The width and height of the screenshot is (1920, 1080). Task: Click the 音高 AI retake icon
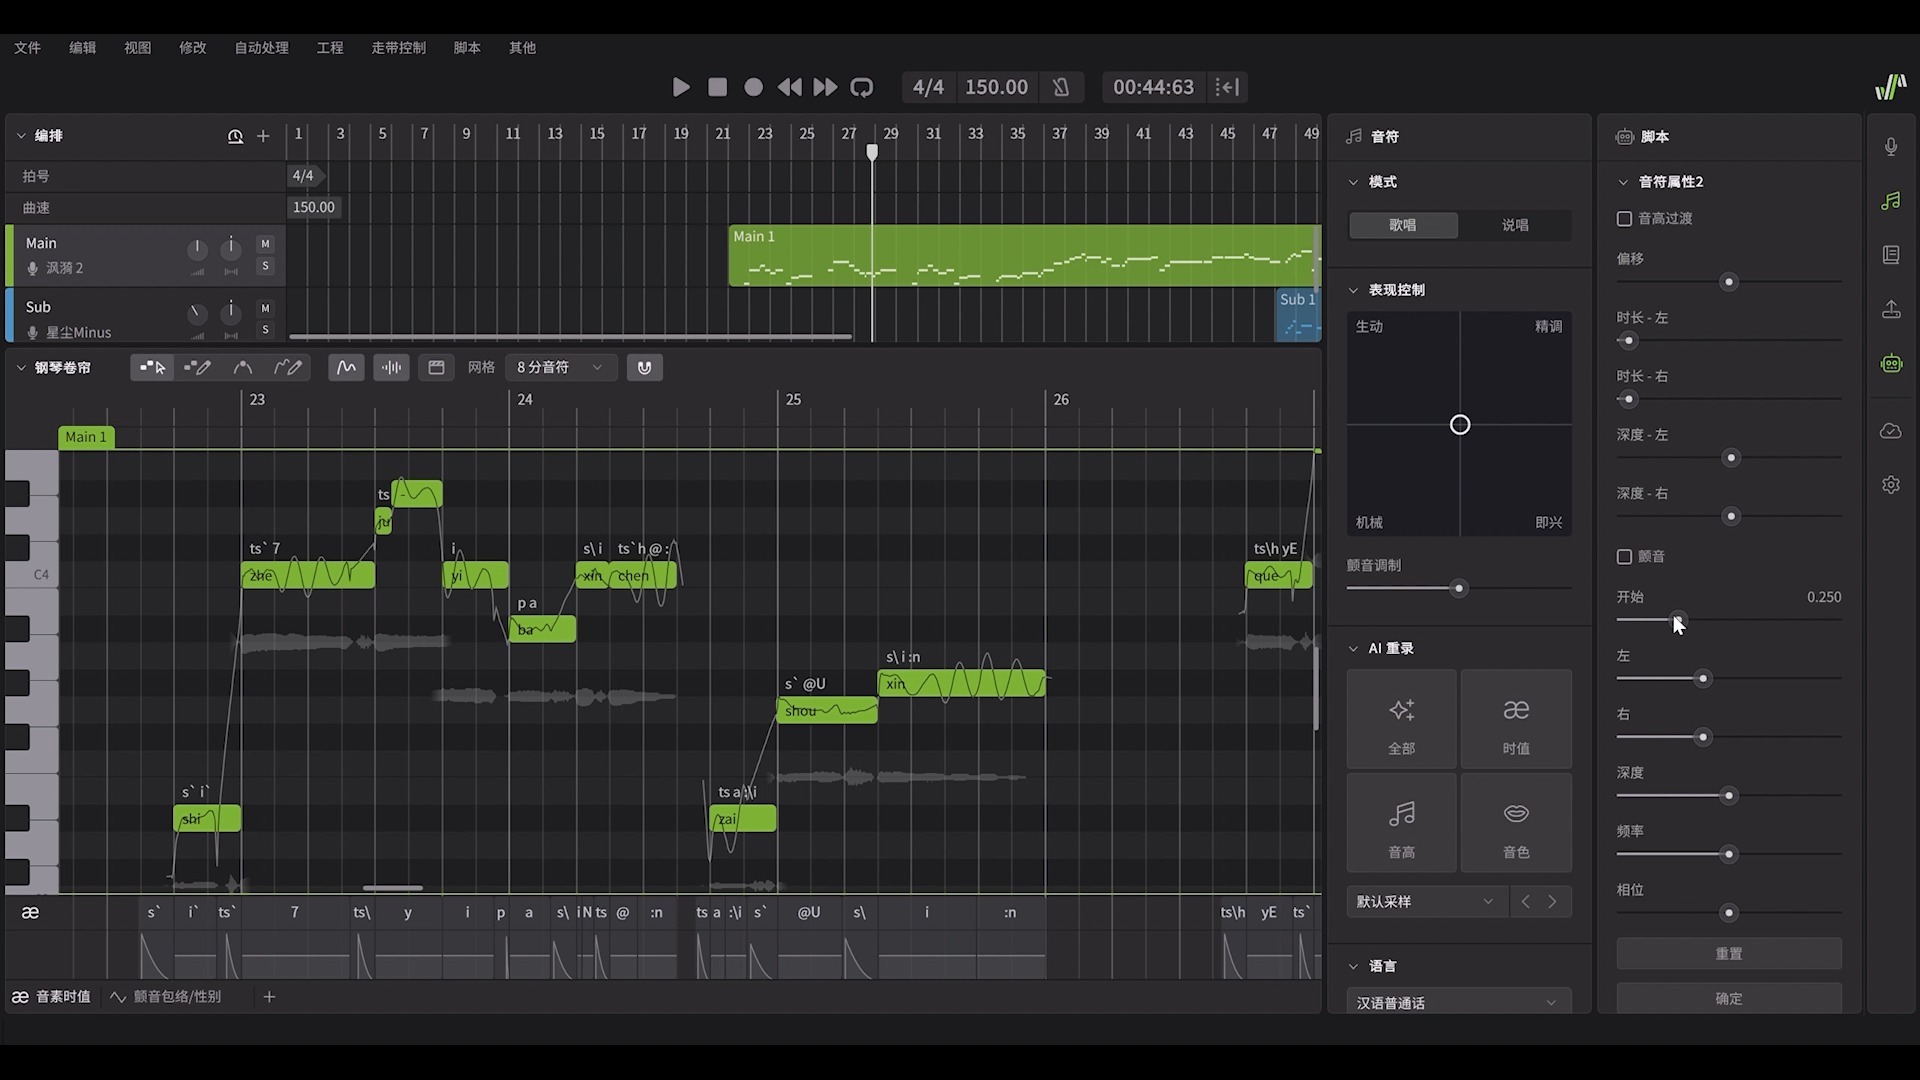click(1402, 823)
